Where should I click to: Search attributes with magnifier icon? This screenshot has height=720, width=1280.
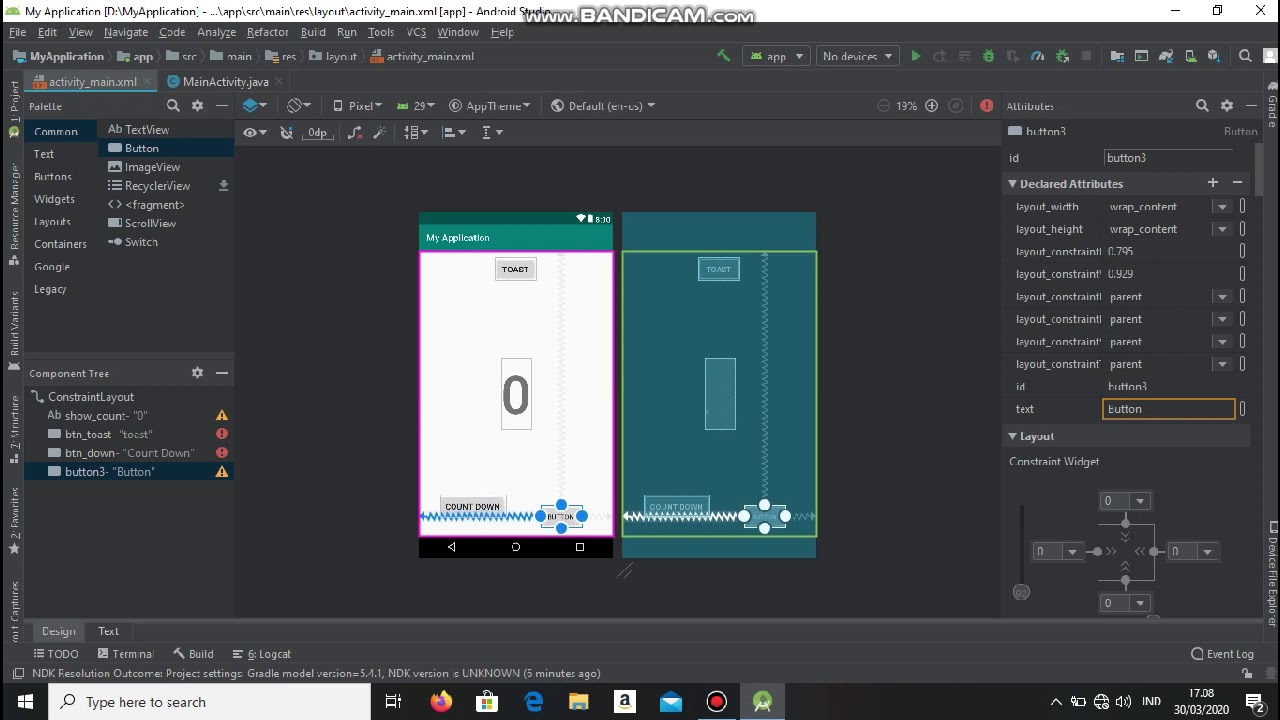click(1202, 106)
